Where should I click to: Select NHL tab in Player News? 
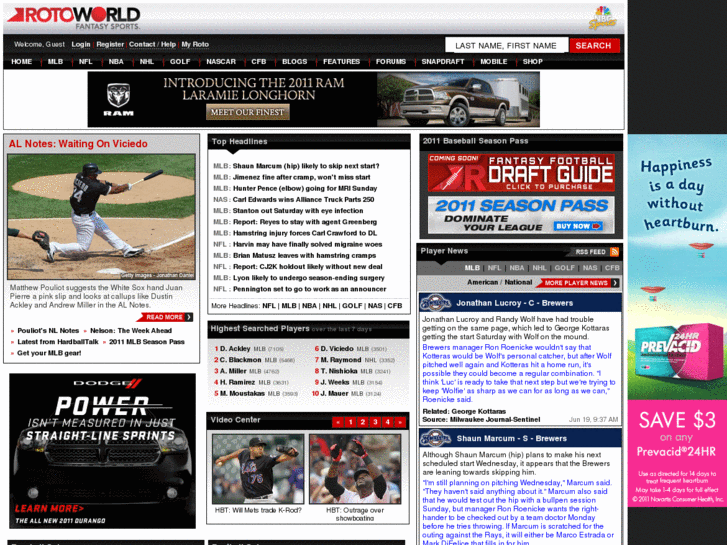pyautogui.click(x=539, y=268)
